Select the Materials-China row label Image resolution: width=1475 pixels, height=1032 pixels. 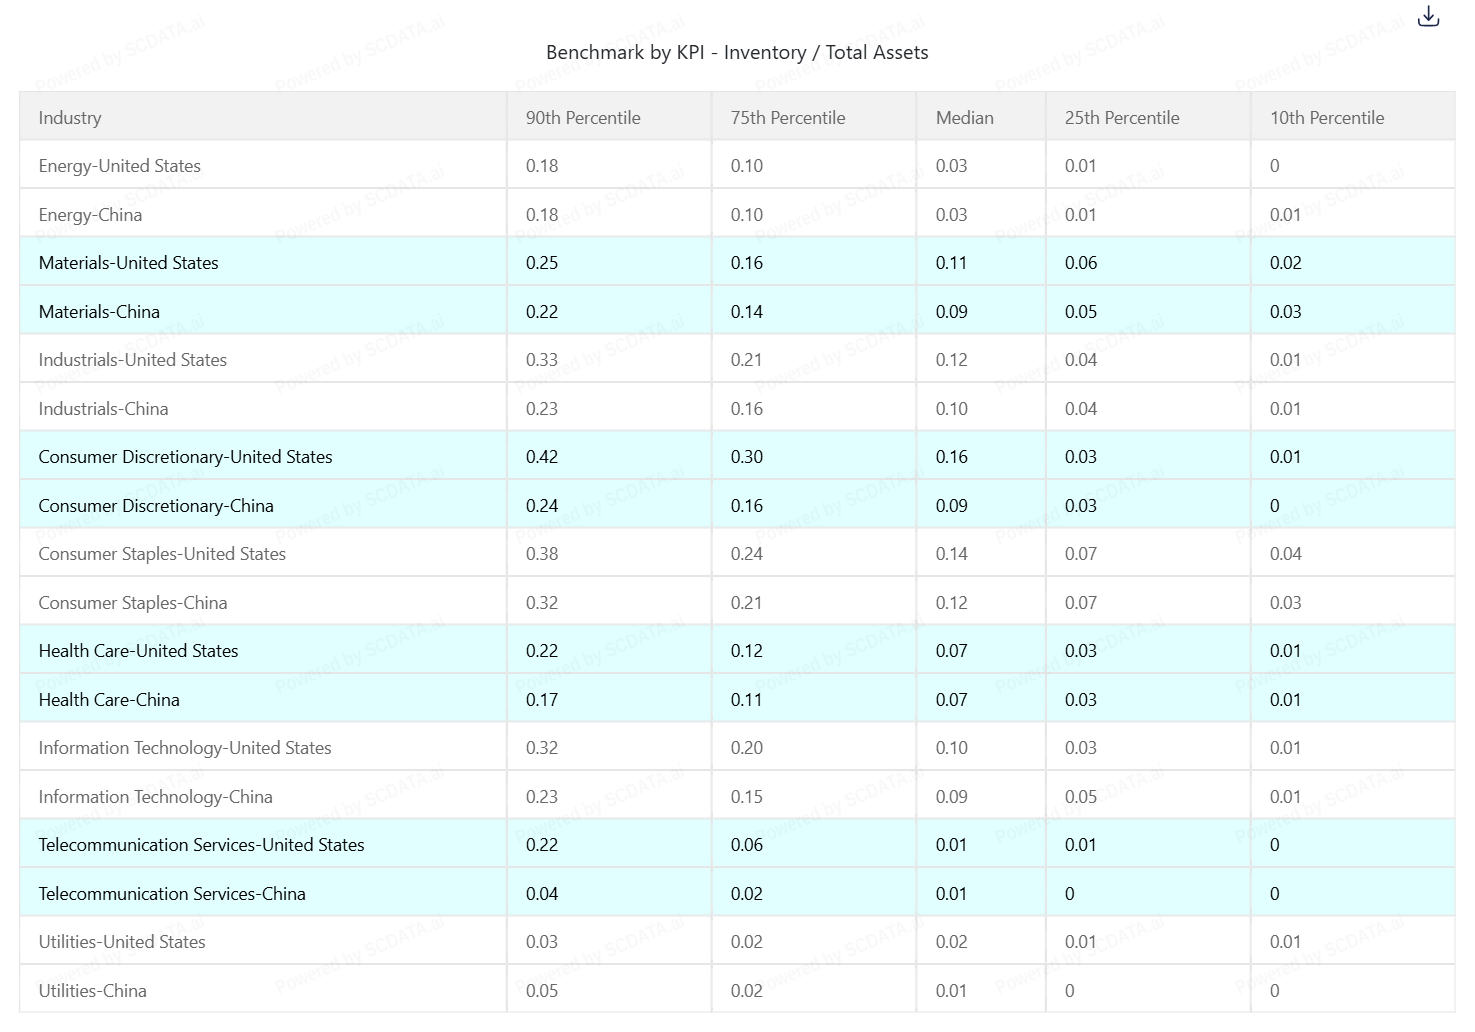(99, 312)
